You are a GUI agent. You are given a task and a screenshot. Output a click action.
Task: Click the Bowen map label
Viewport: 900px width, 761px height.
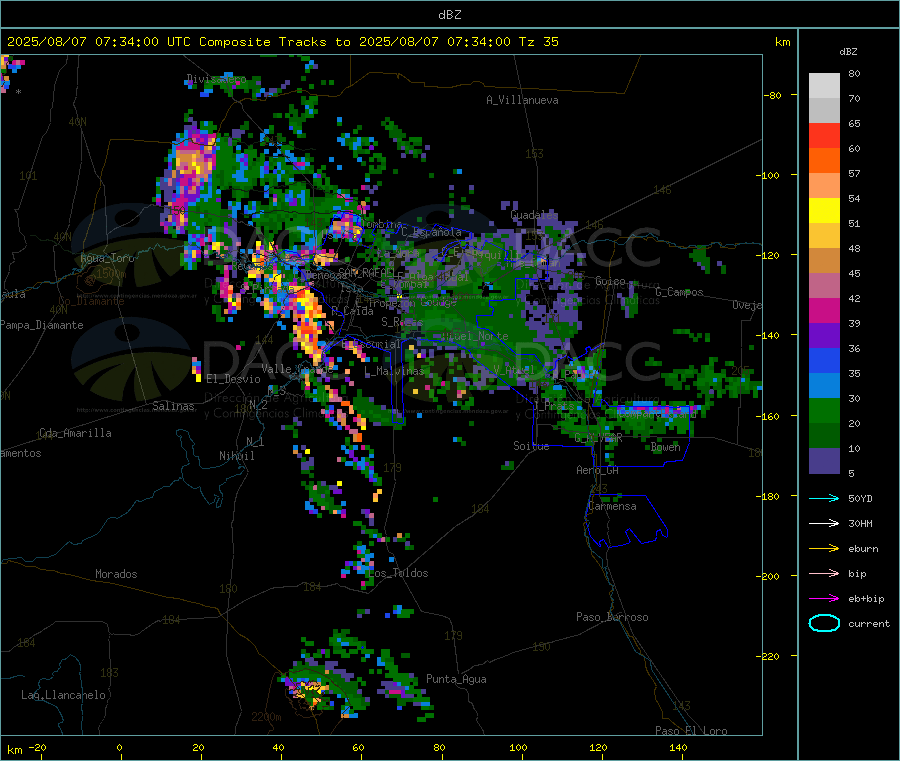coord(666,447)
